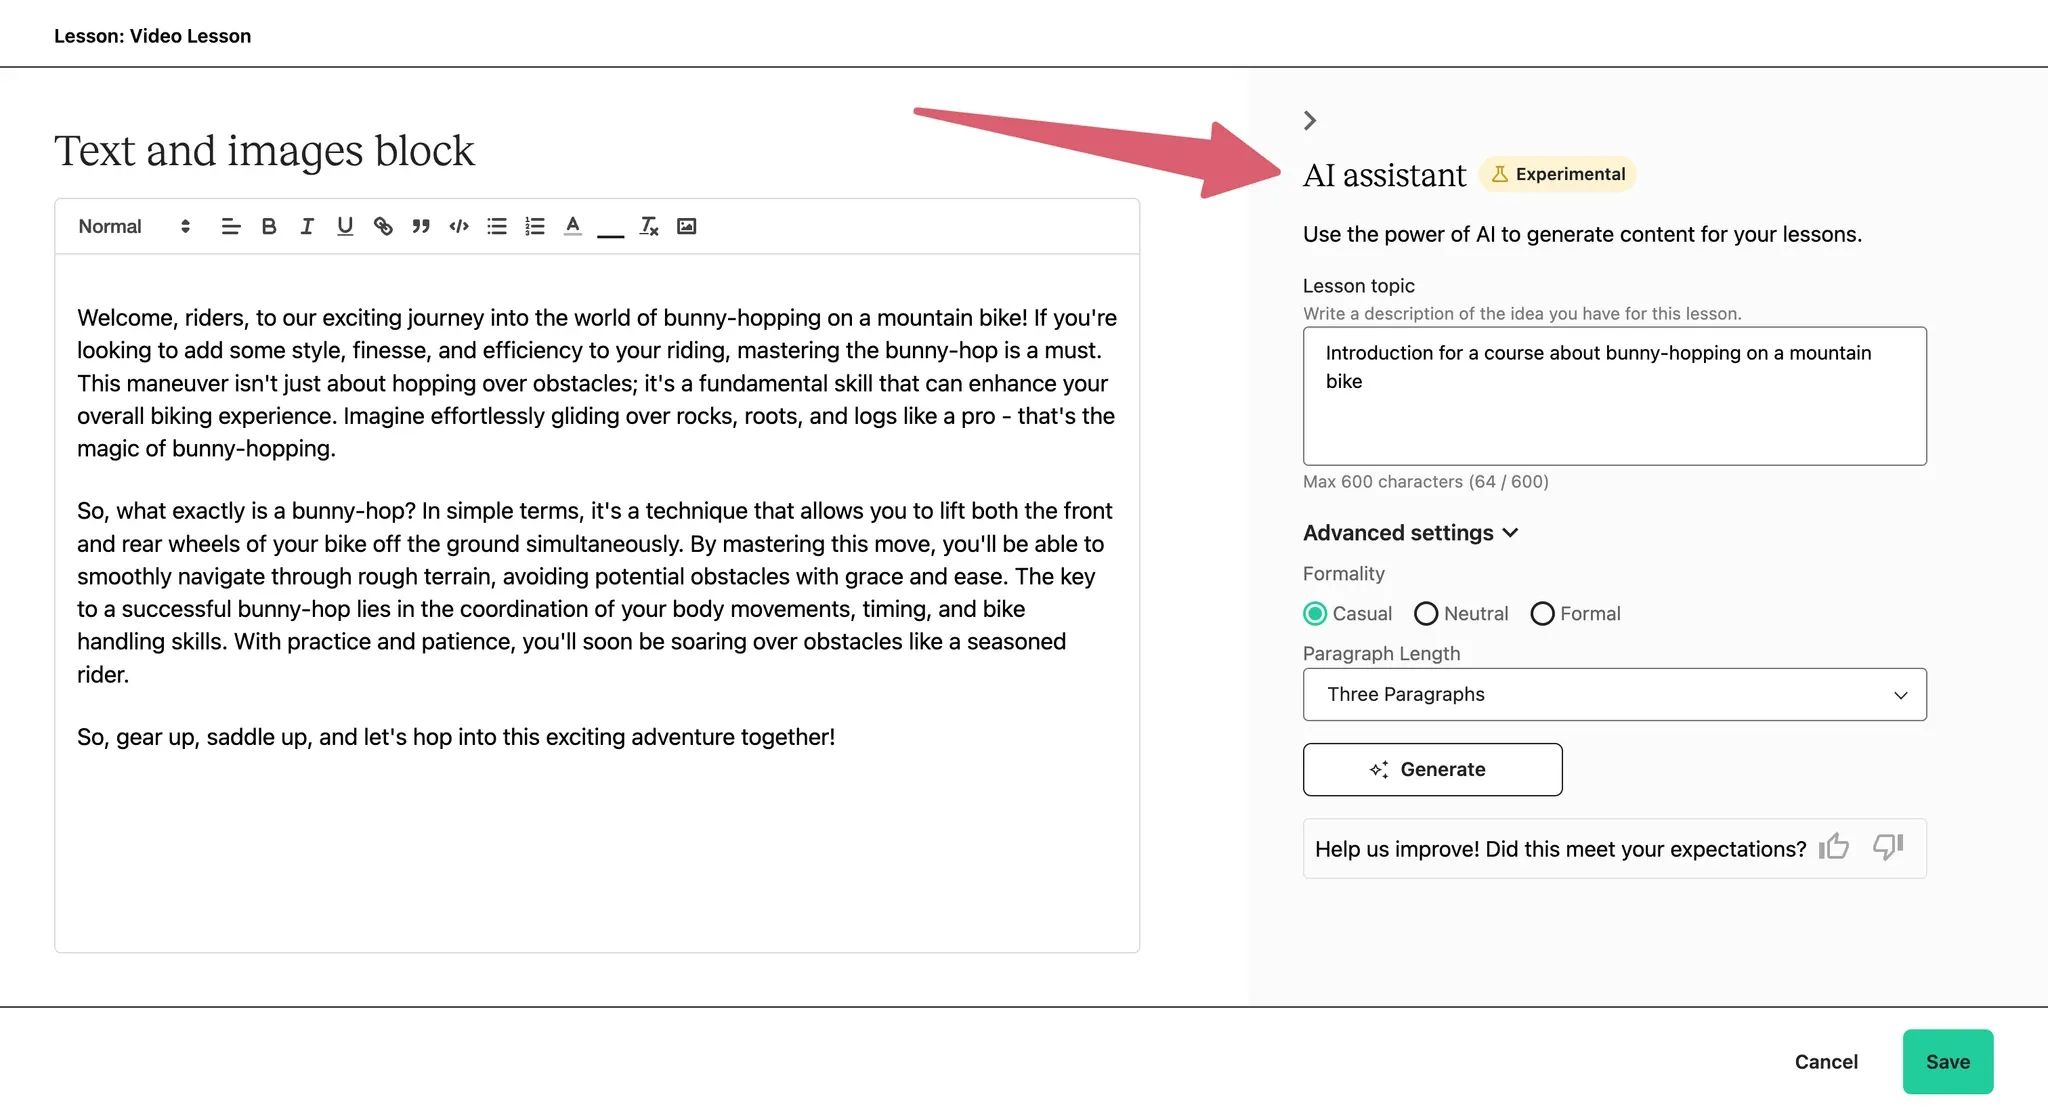Screen dimensions: 2048x1116
Task: Click the Code formatting icon
Action: pyautogui.click(x=457, y=225)
